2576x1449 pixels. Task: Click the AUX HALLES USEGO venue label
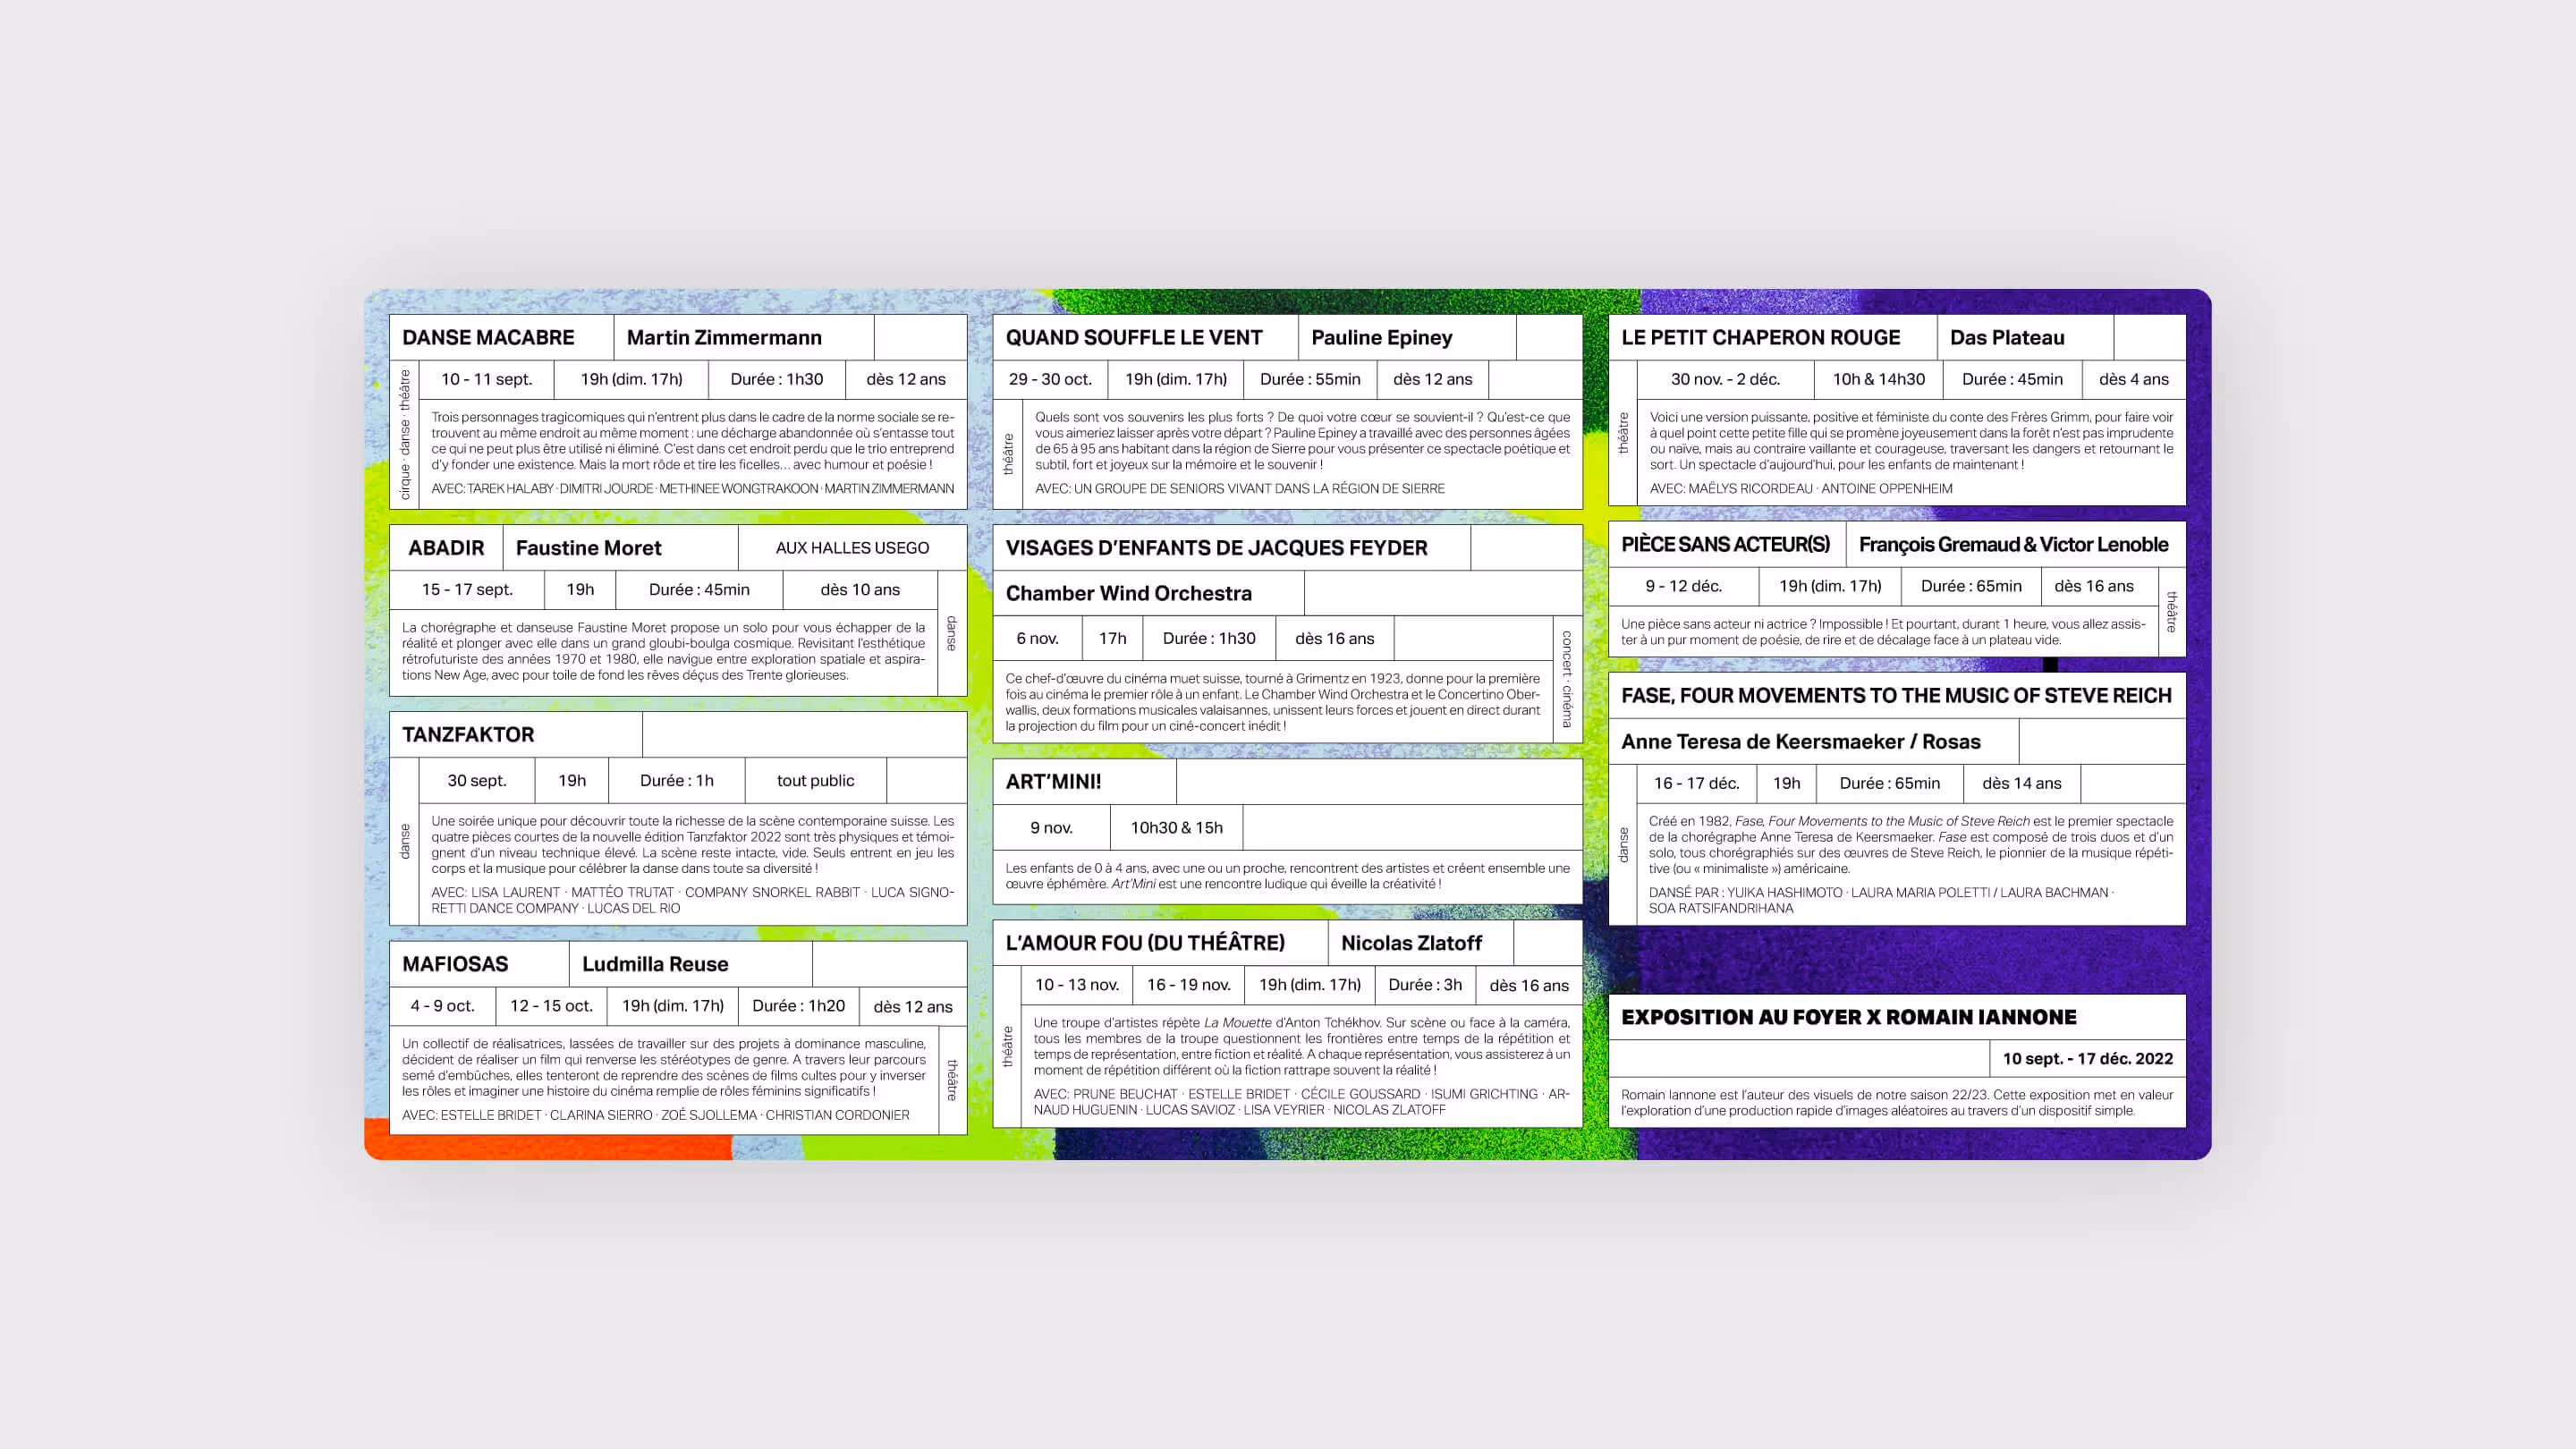click(x=852, y=548)
